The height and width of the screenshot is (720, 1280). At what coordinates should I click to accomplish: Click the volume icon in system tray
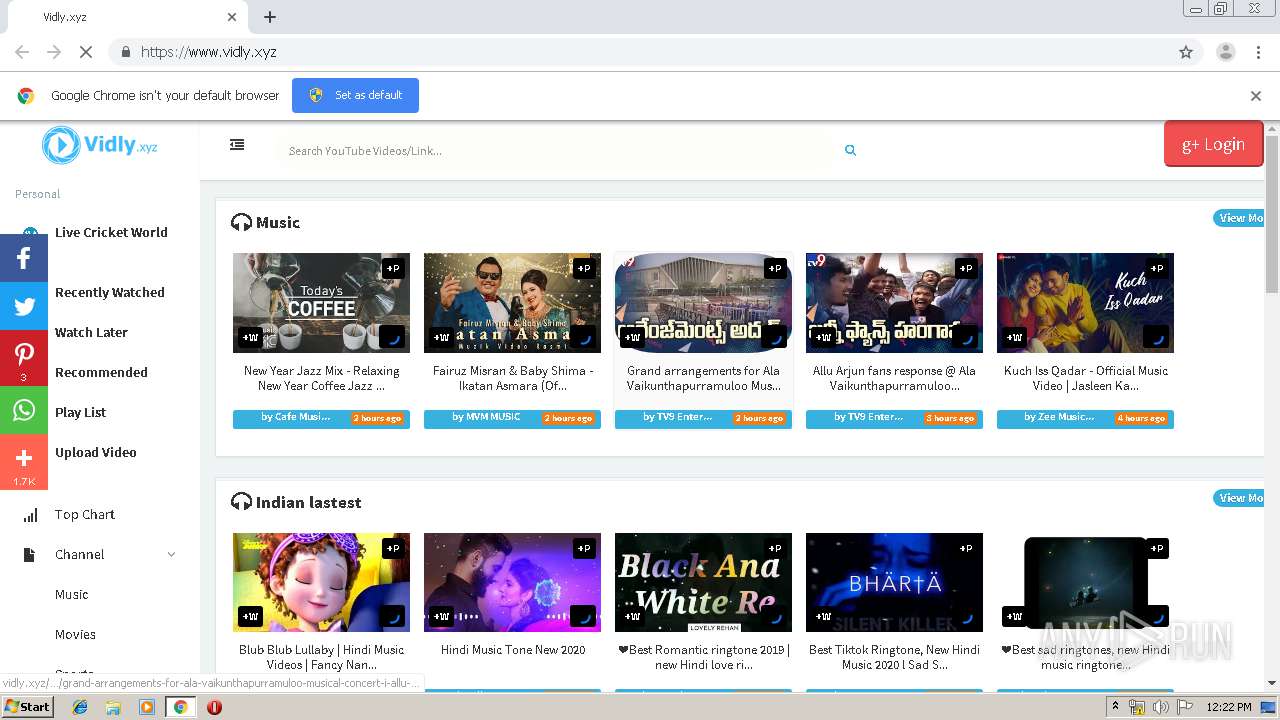(1160, 707)
